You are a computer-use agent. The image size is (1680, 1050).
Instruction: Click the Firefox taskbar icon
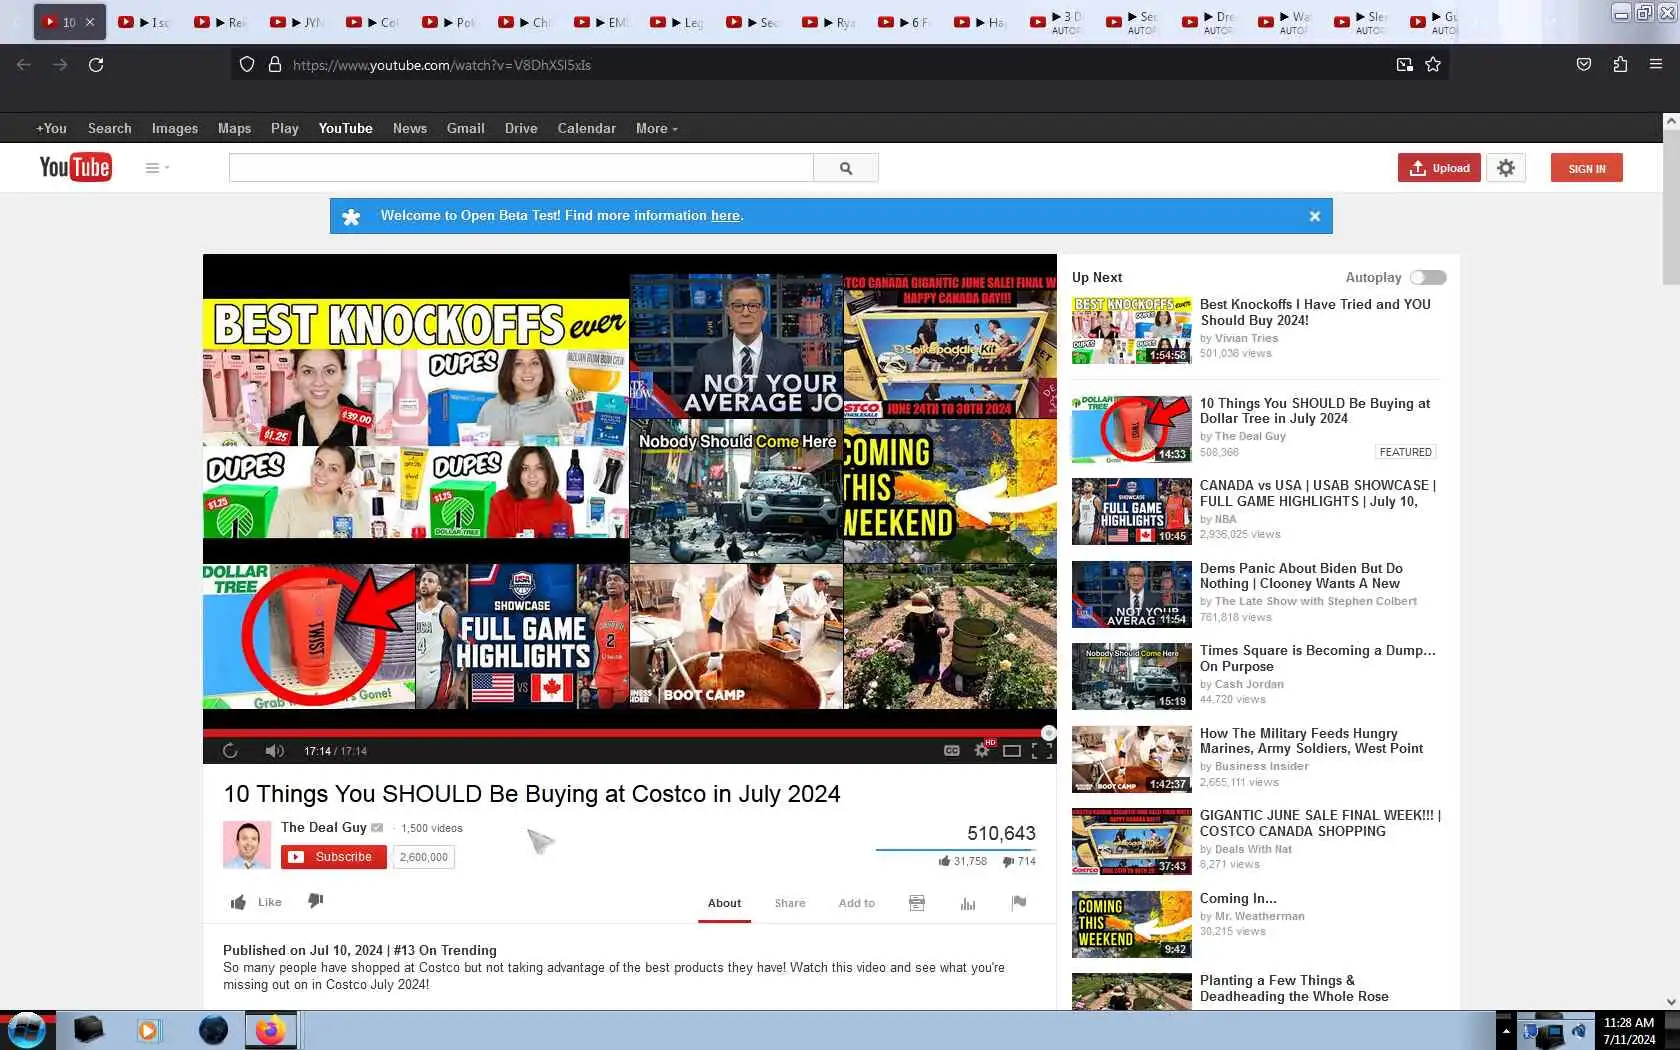[x=270, y=1030]
